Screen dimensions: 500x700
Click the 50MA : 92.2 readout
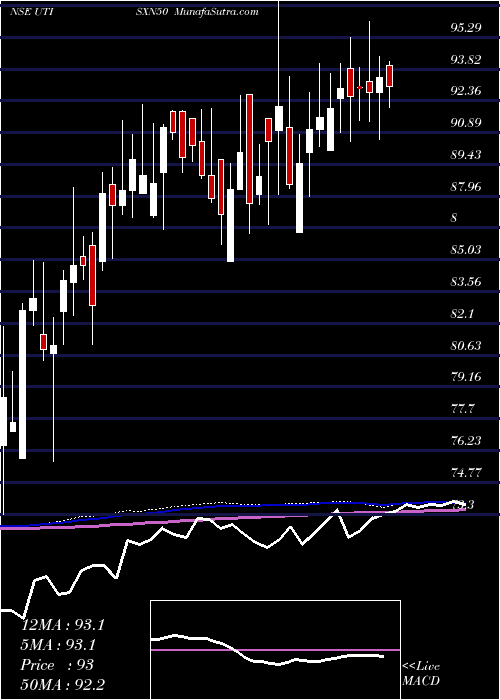coord(63,685)
